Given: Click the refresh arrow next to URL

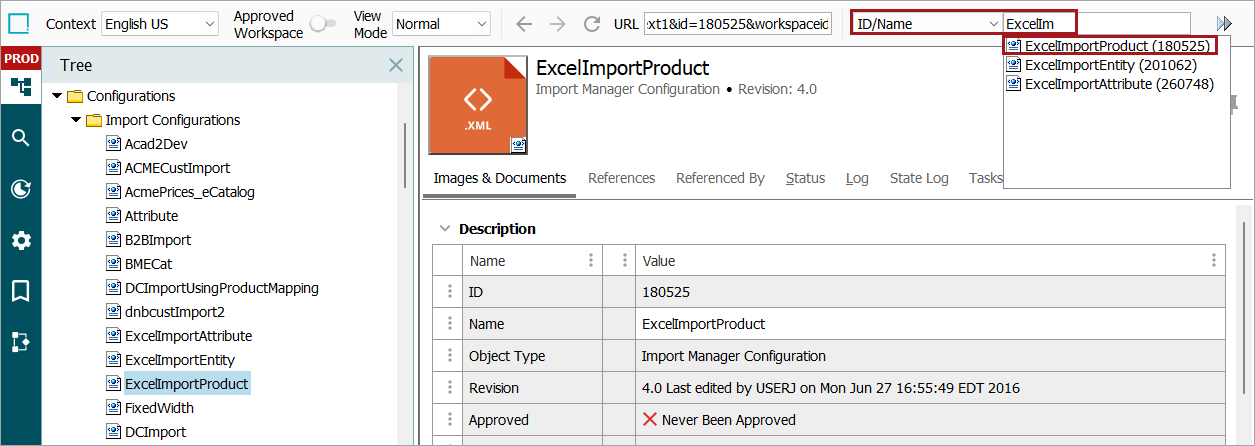Looking at the screenshot, I should pyautogui.click(x=592, y=24).
